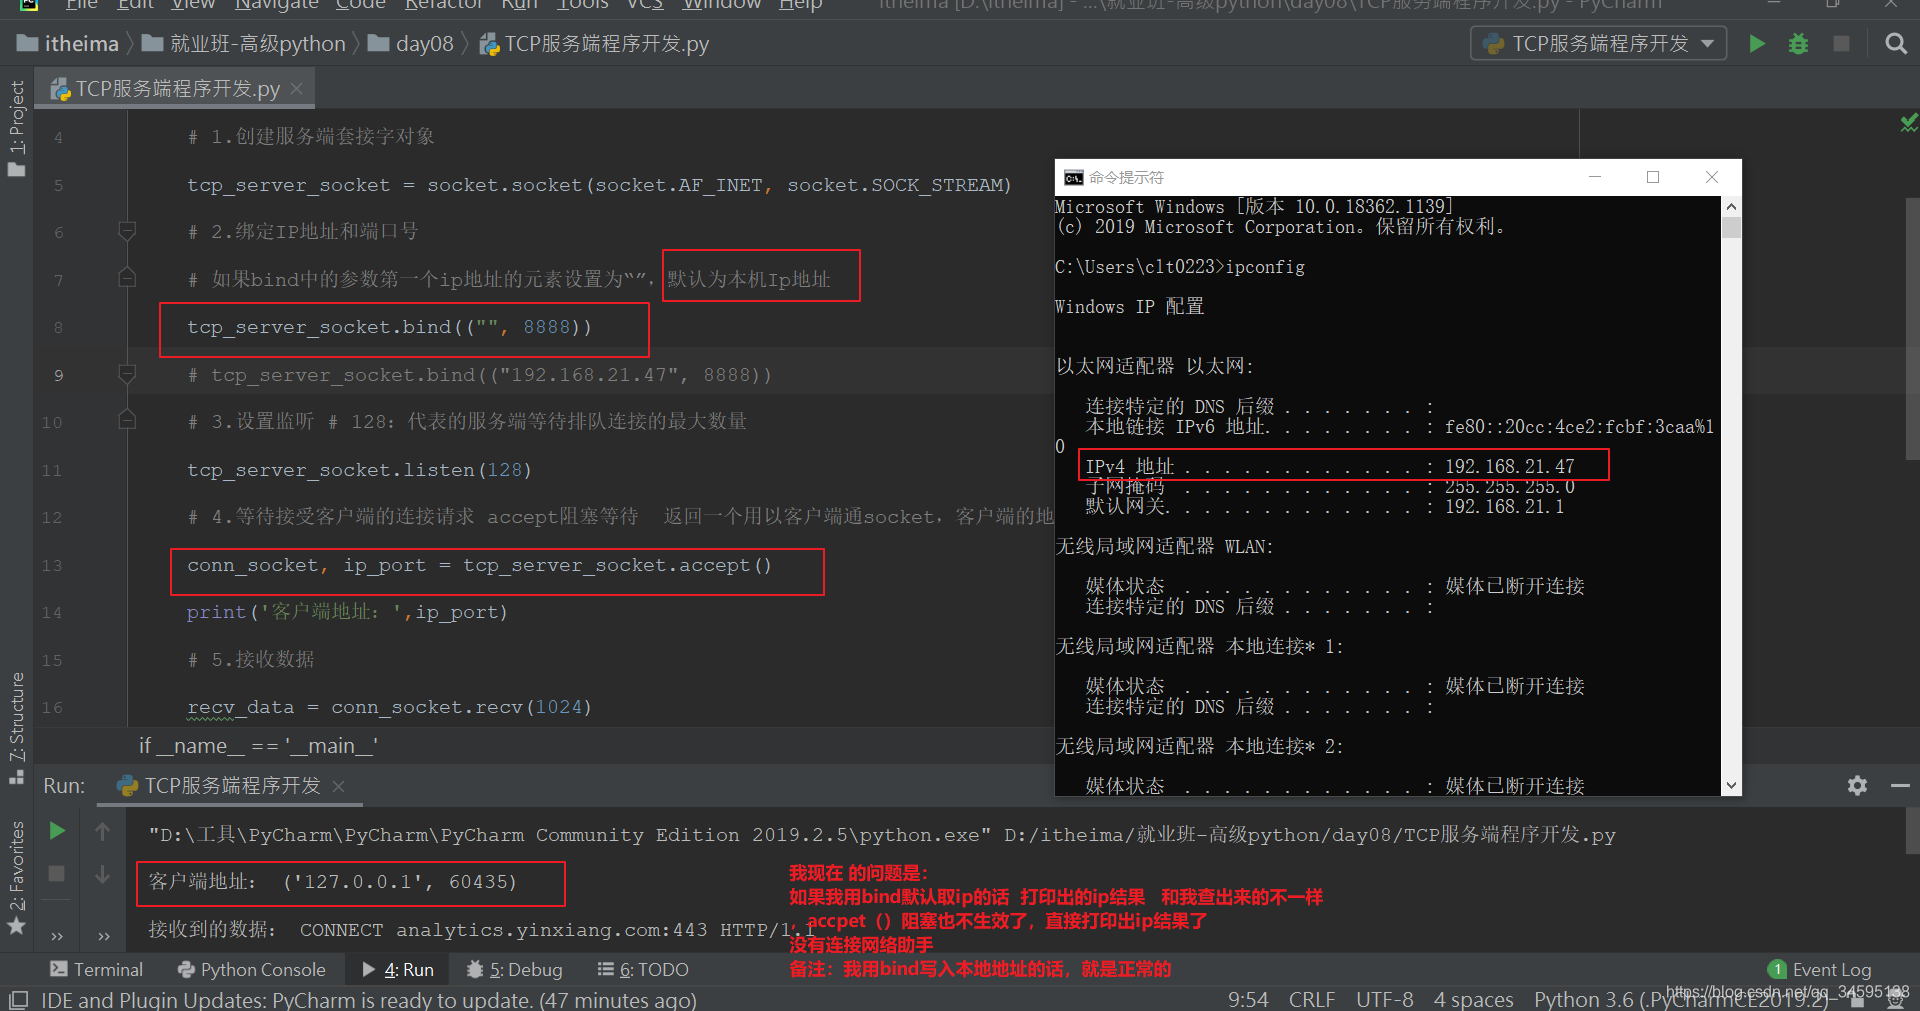The height and width of the screenshot is (1011, 1920).
Task: Change the 4 spaces indent setting
Action: pos(1473,1000)
